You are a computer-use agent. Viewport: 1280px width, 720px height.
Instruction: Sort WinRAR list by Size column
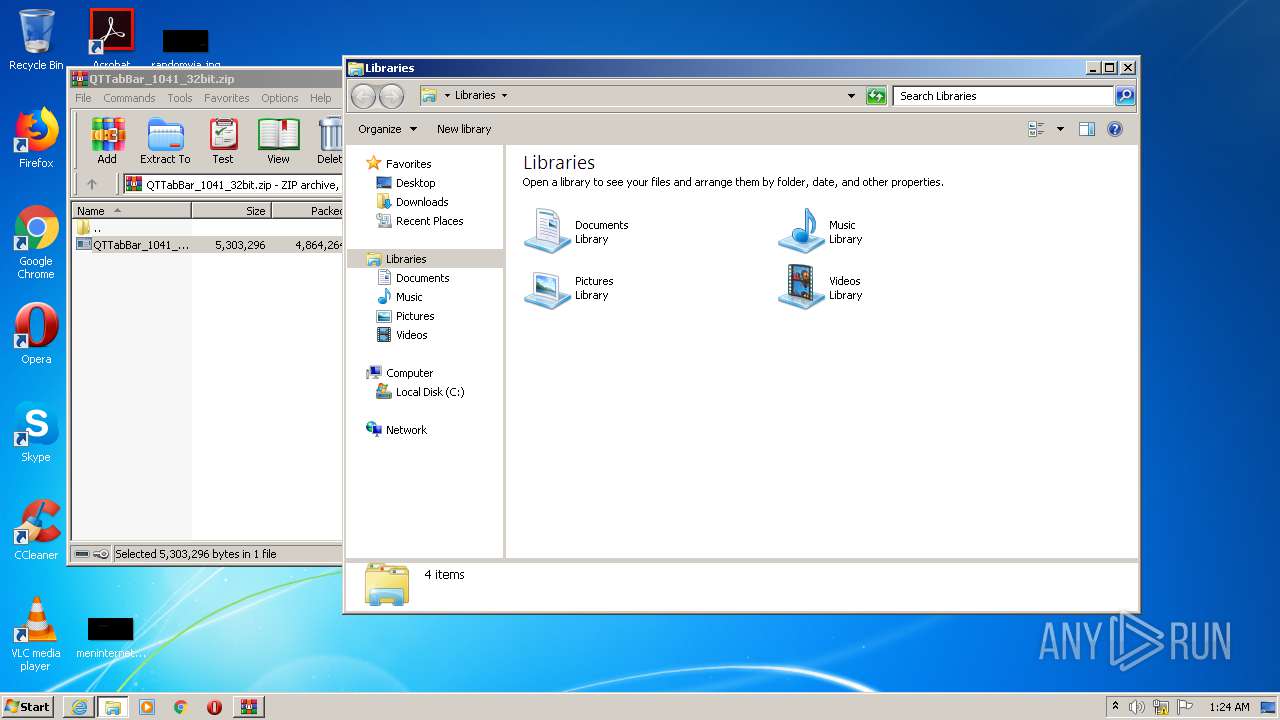(x=231, y=211)
